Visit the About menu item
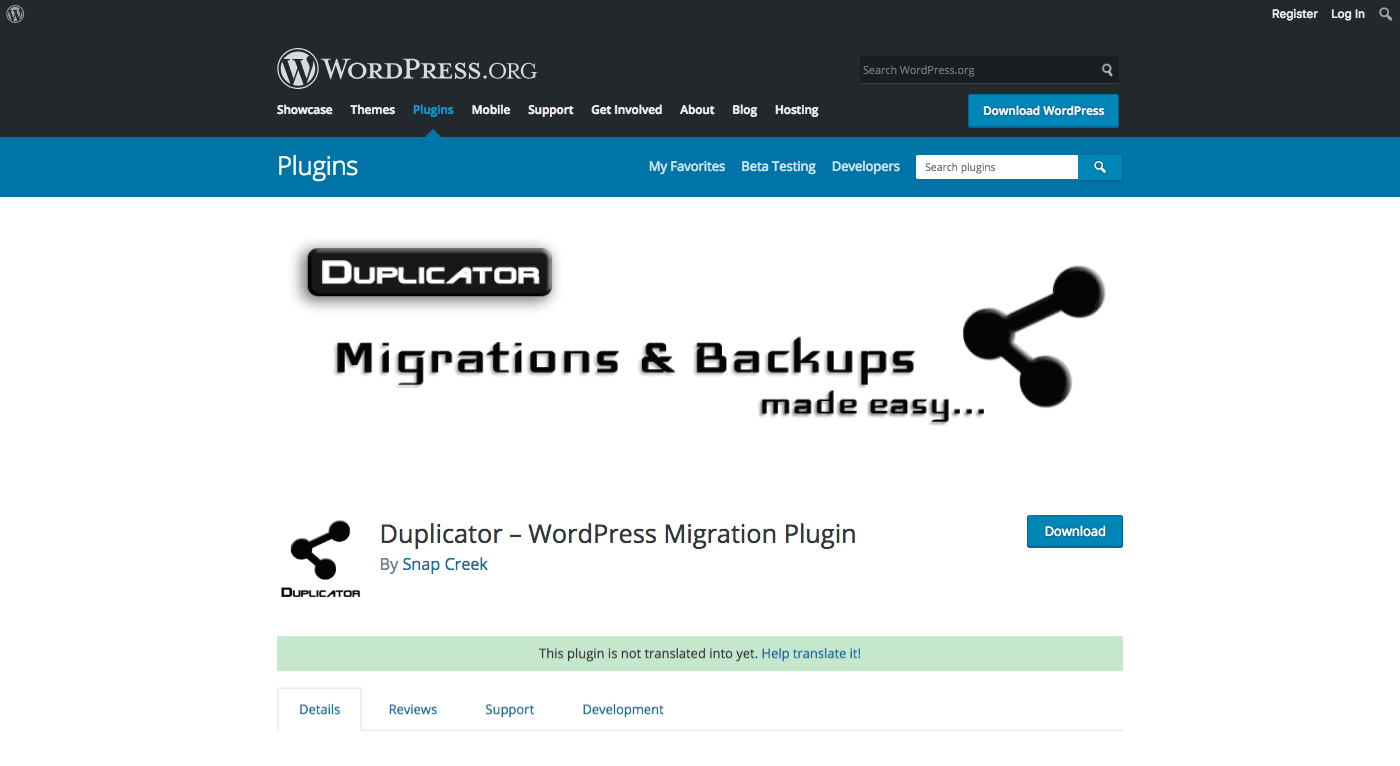 coord(697,110)
